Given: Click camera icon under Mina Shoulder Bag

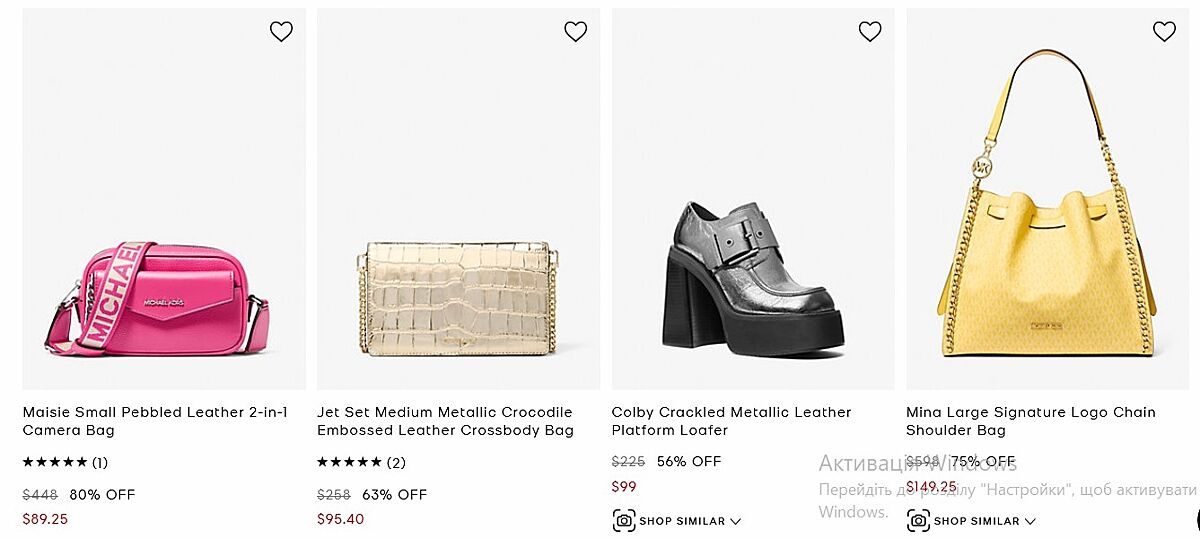Looking at the screenshot, I should tap(918, 521).
